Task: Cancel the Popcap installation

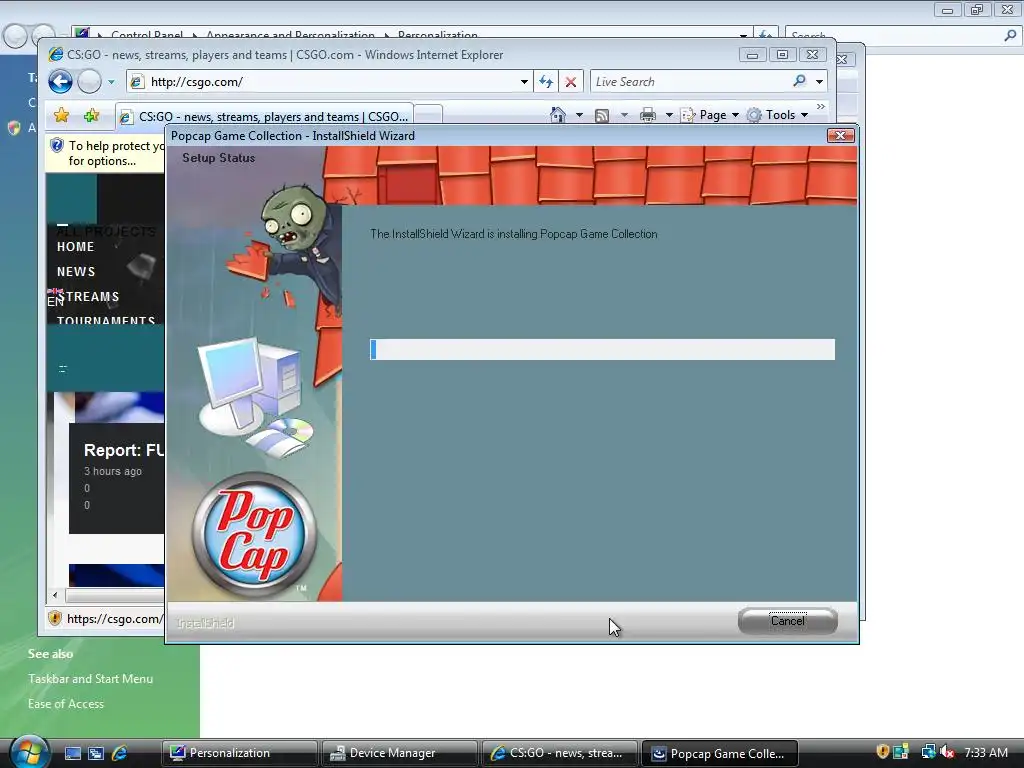Action: pyautogui.click(x=788, y=620)
